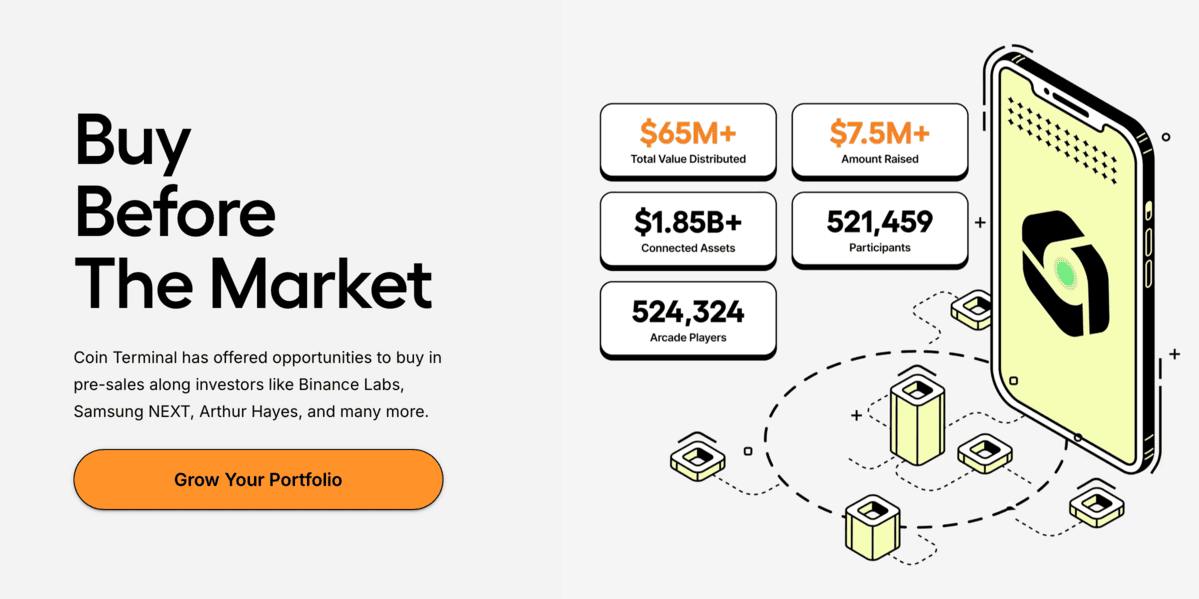The image size is (1199, 599).
Task: Click the Coin Terminal logo on phone
Action: [x=1064, y=273]
